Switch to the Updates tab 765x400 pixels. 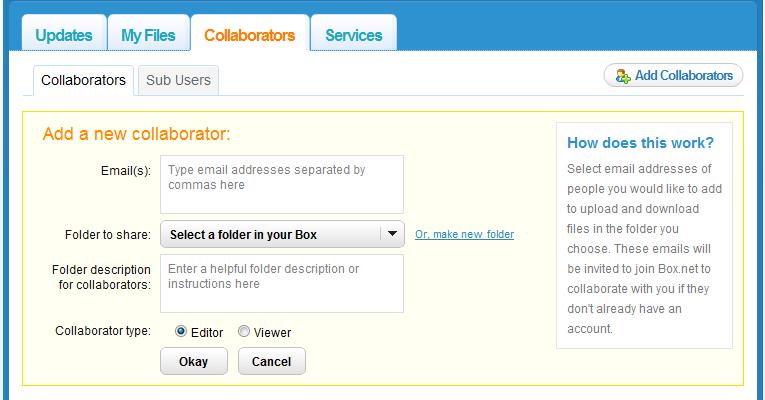[x=64, y=34]
